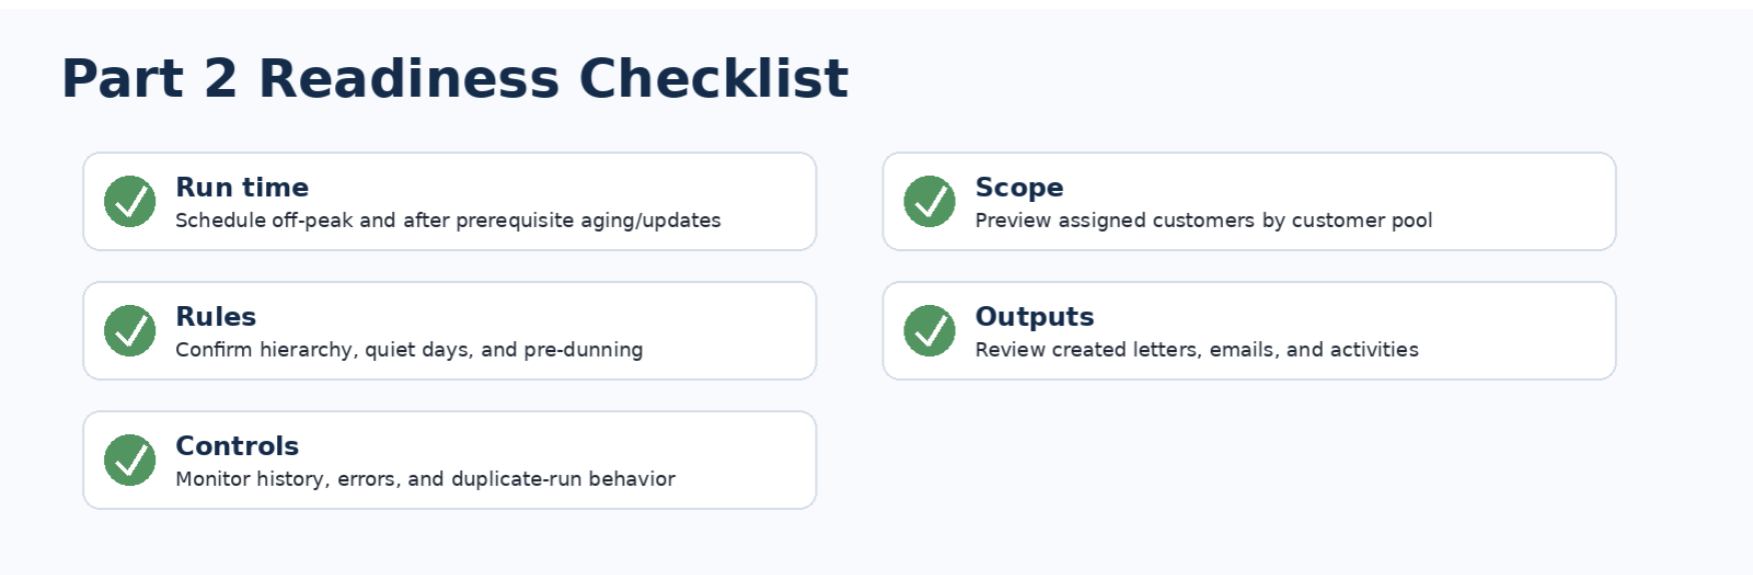The width and height of the screenshot is (1753, 575).
Task: Click the text 'Confirm hierarchy, quiet days, and pre-dunning'
Action: 409,349
